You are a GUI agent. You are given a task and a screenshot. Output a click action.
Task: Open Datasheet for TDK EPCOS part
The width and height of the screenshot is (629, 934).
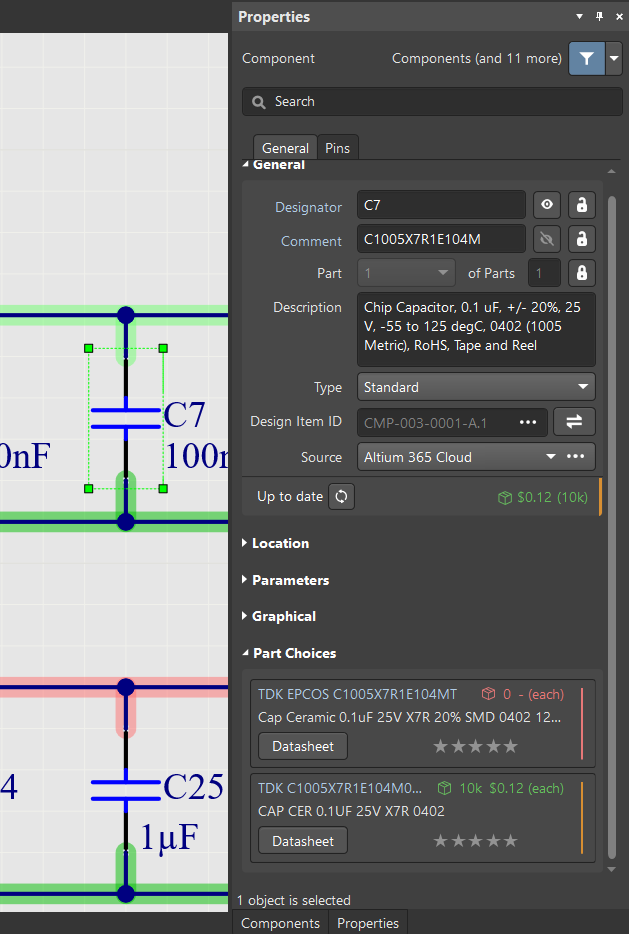point(302,746)
